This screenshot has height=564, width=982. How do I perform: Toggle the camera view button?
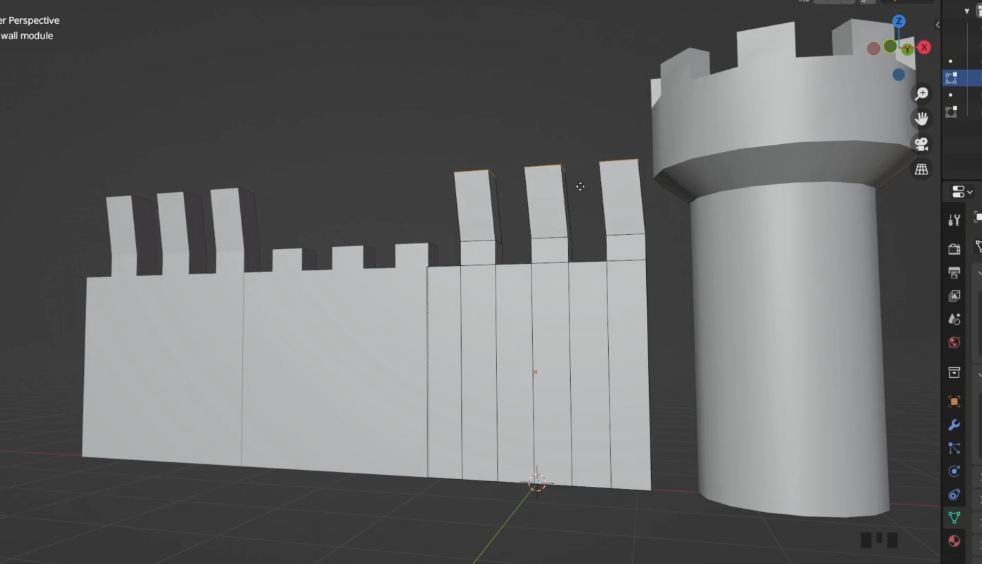(921, 144)
